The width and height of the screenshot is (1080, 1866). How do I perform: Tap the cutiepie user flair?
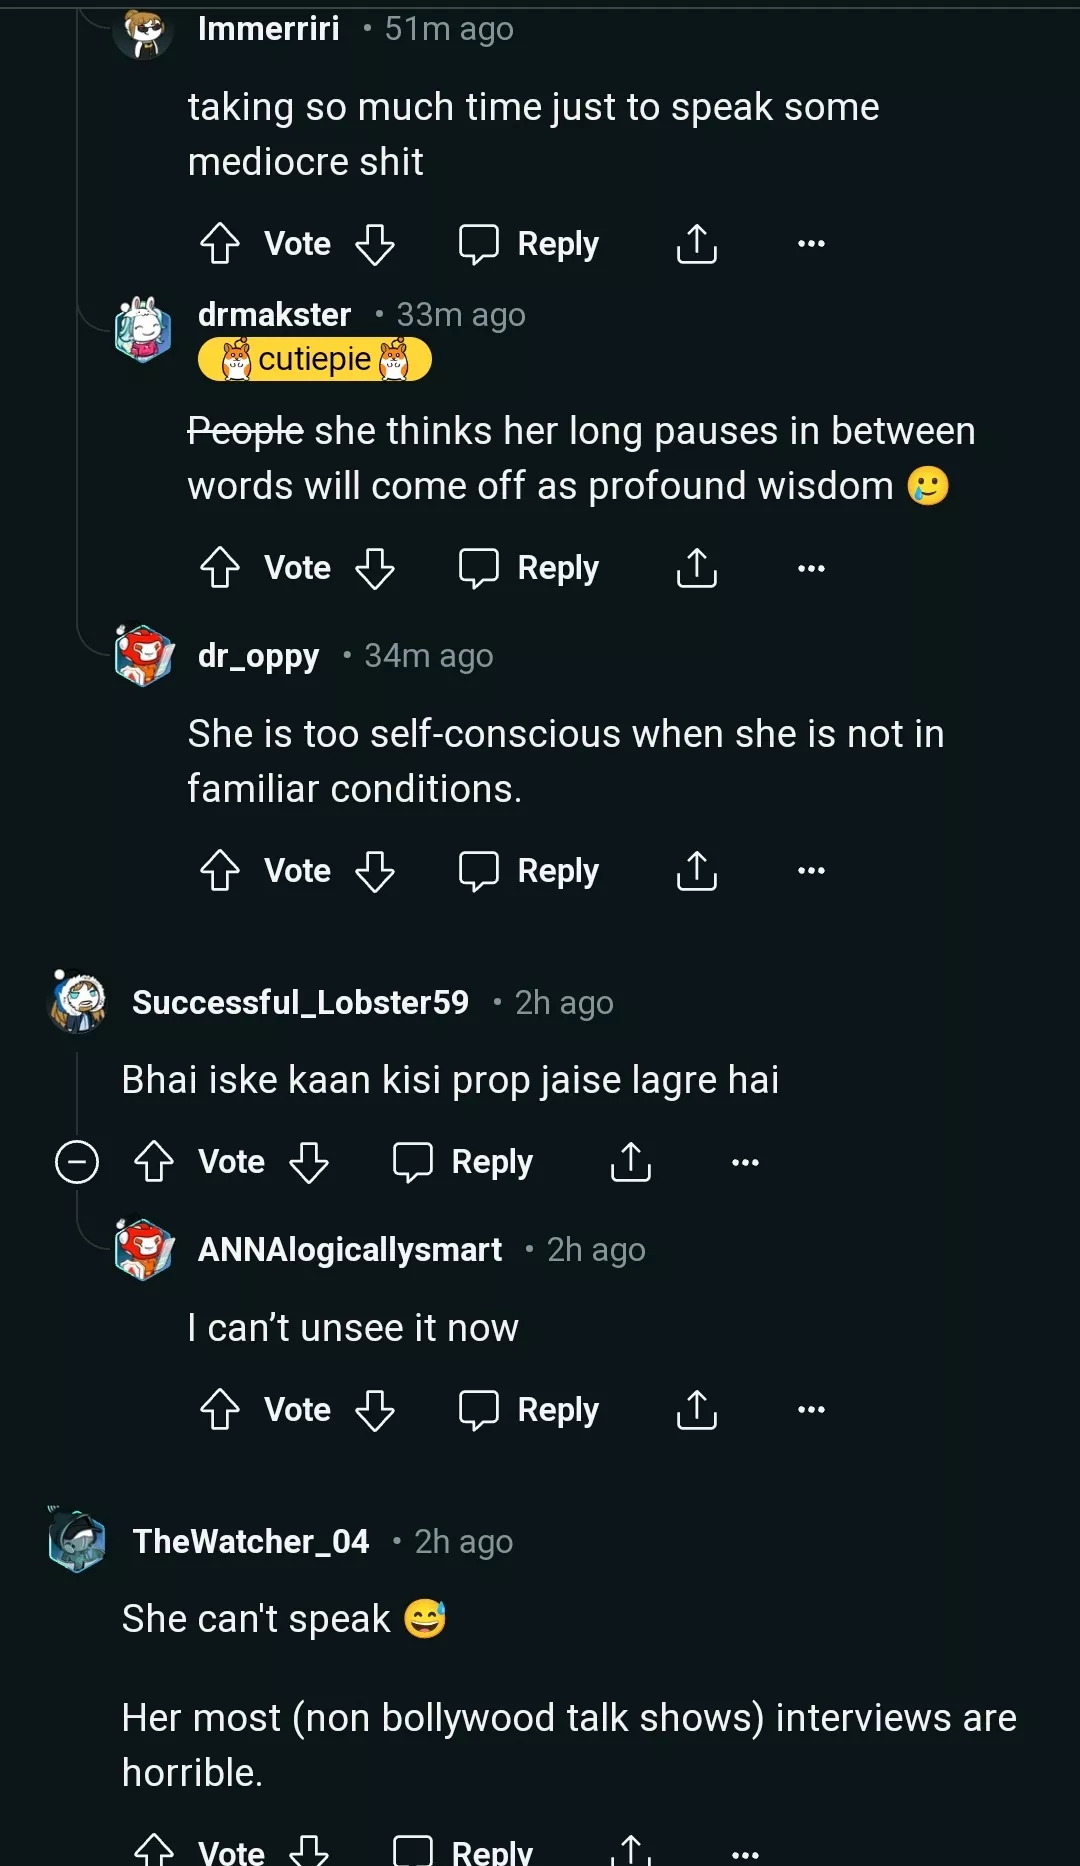click(x=315, y=359)
